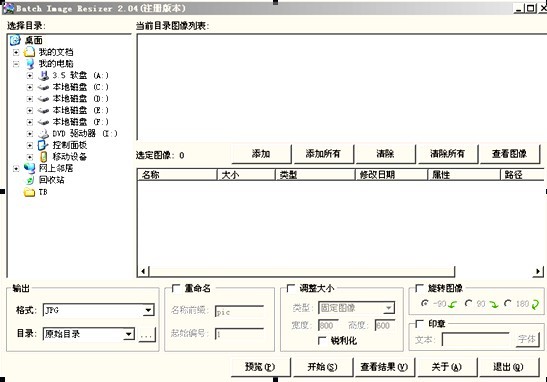Sort by the 大小 column header
The width and height of the screenshot is (547, 382).
click(246, 175)
